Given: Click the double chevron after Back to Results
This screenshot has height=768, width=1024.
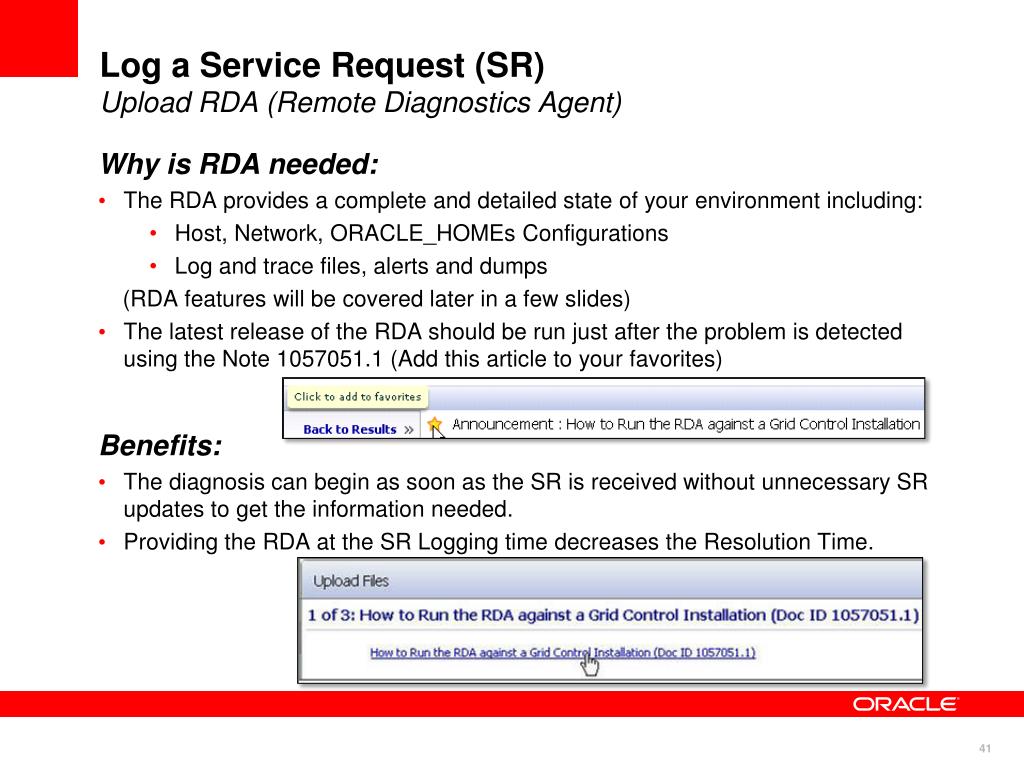Looking at the screenshot, I should tap(409, 430).
